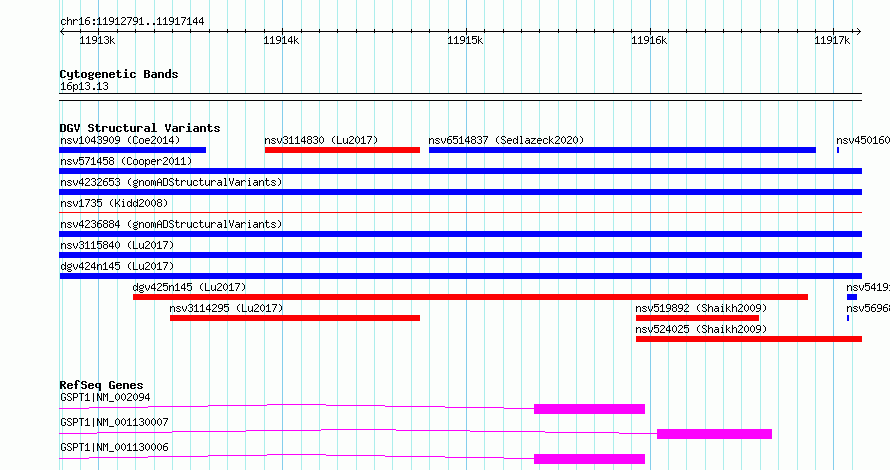
Task: Click the RefSeq Genes track title
Action: (x=101, y=385)
